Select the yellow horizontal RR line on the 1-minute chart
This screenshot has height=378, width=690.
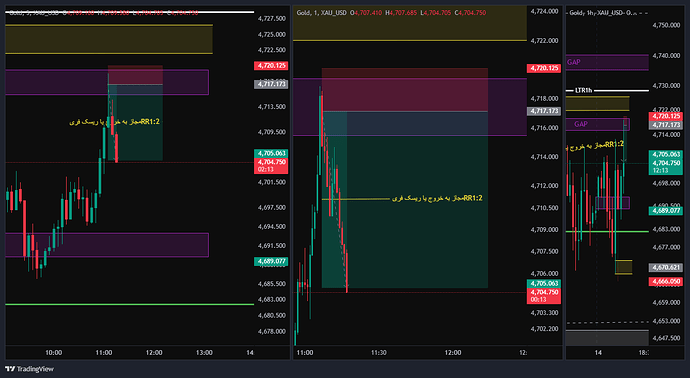click(356, 199)
